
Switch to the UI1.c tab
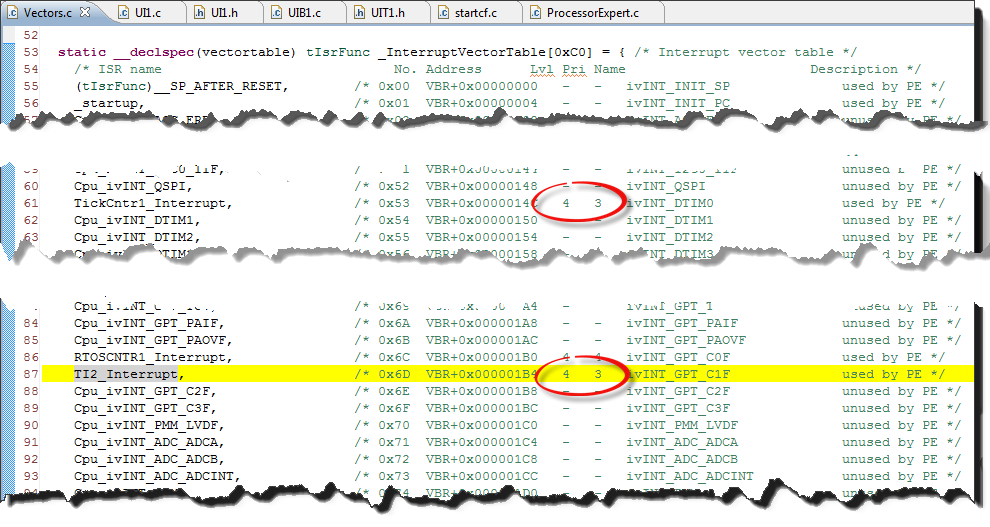pos(144,12)
